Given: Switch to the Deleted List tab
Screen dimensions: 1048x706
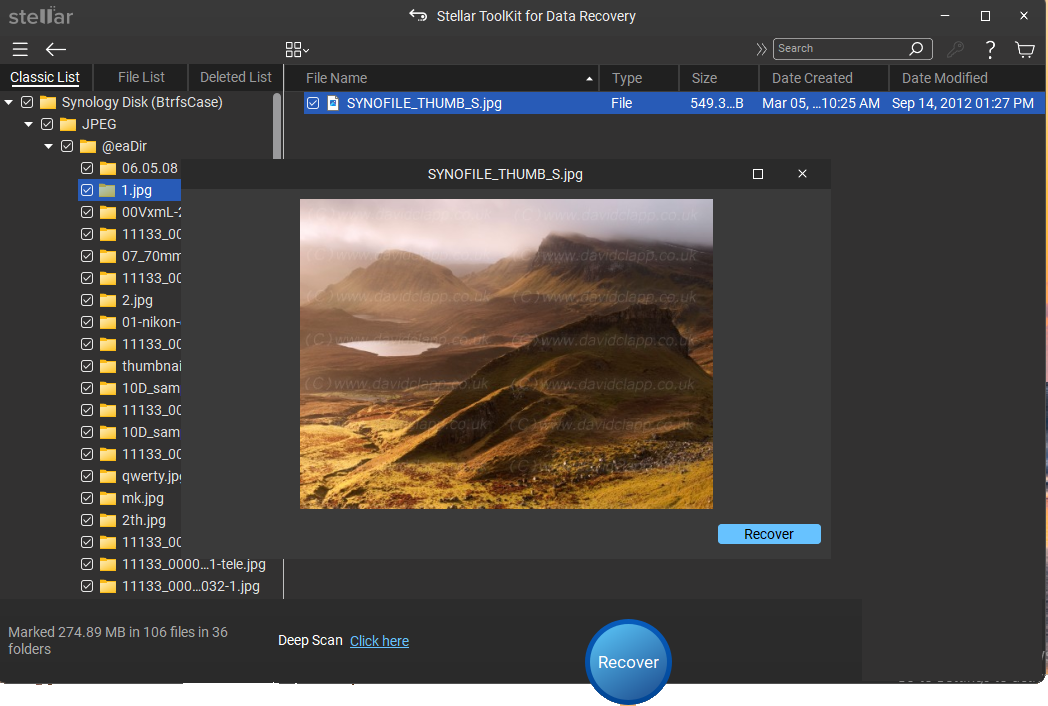Looking at the screenshot, I should pos(235,77).
